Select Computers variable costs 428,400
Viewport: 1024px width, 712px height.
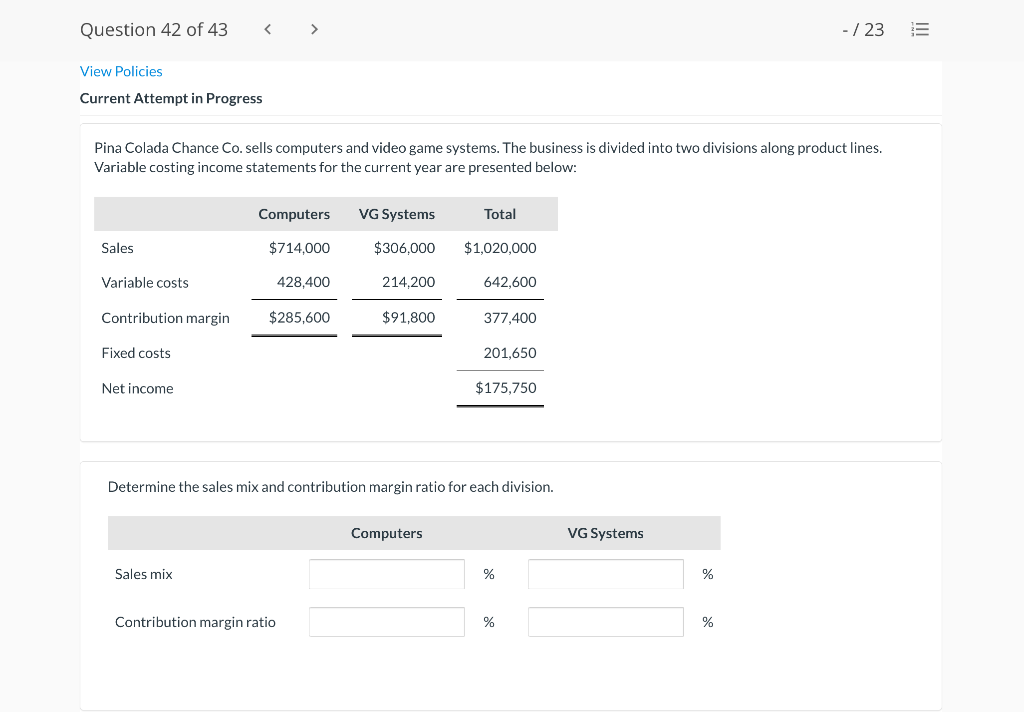(303, 282)
